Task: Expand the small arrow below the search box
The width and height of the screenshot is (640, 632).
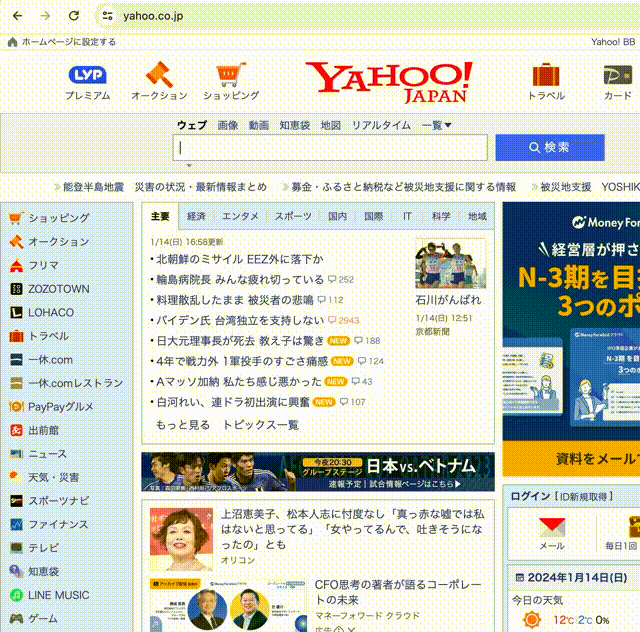Action: [189, 165]
